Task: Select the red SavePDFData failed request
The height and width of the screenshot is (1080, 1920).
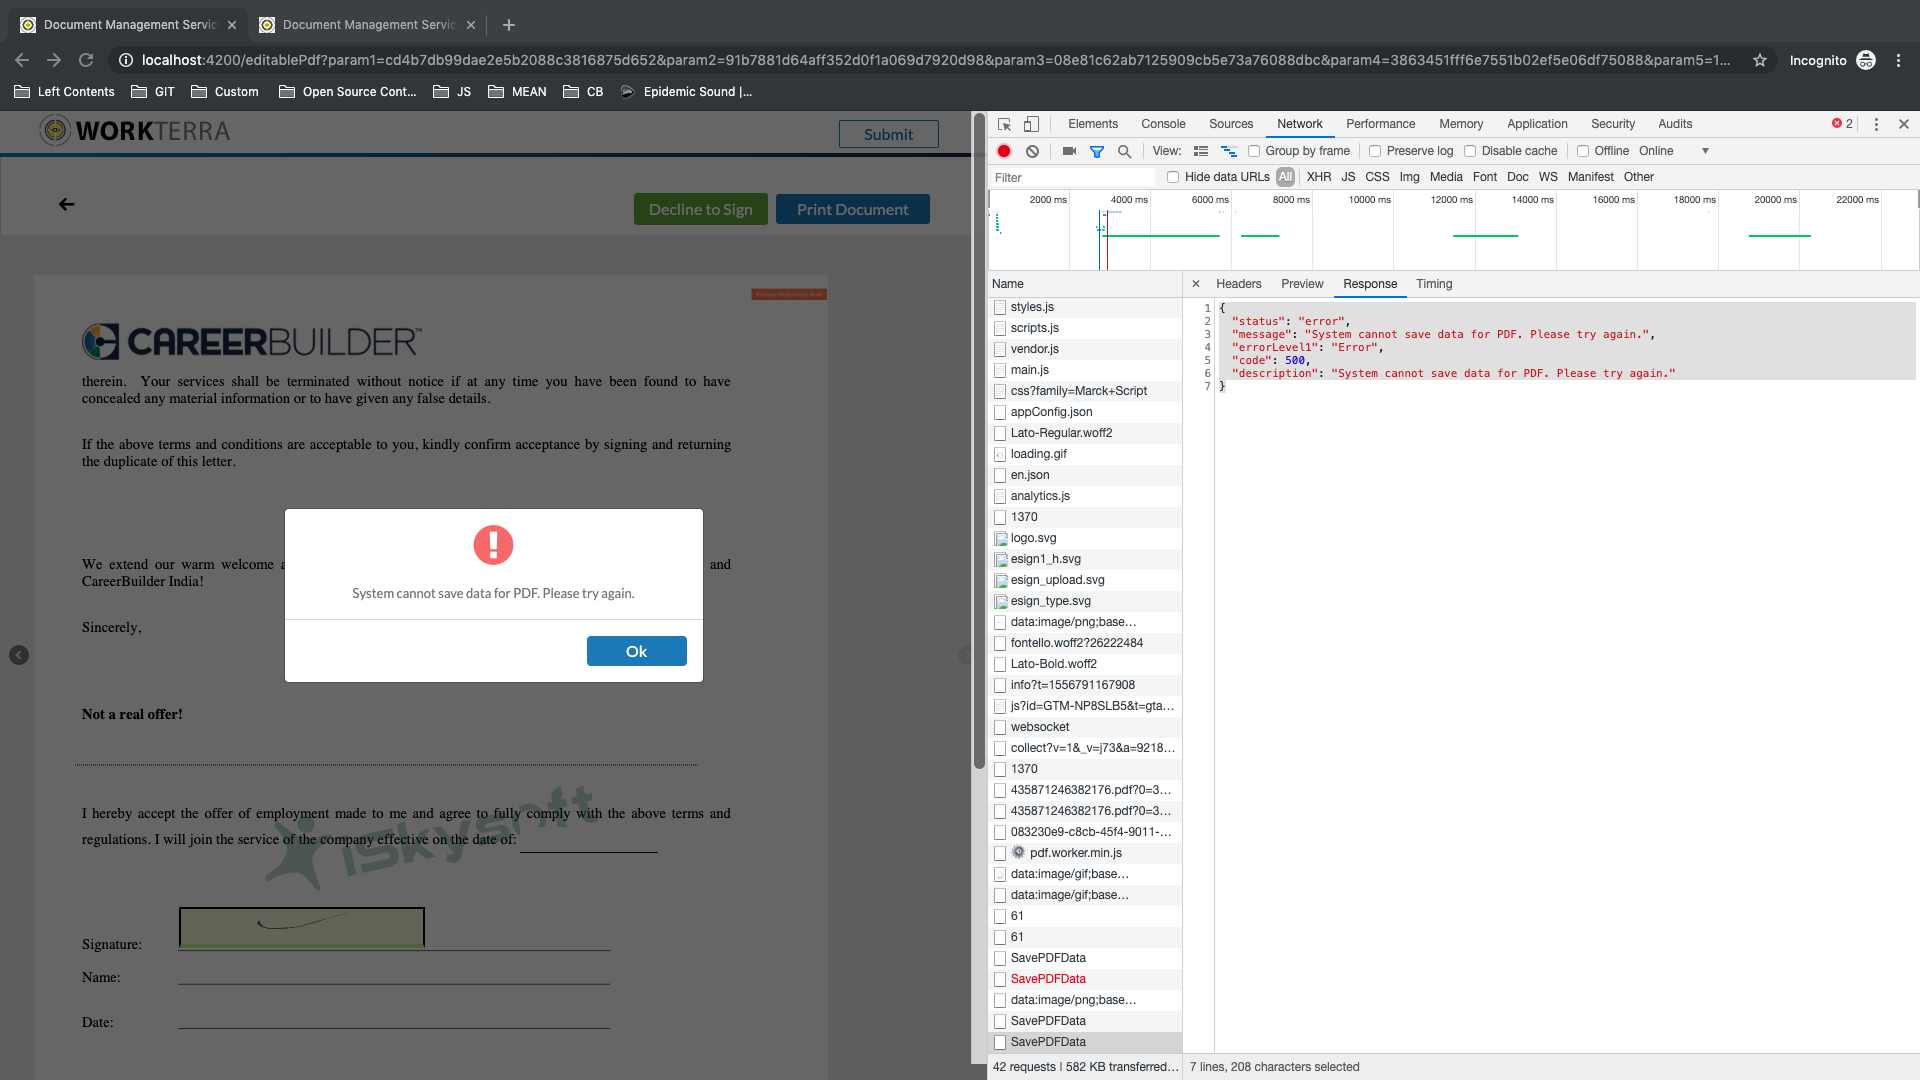Action: [x=1085, y=979]
